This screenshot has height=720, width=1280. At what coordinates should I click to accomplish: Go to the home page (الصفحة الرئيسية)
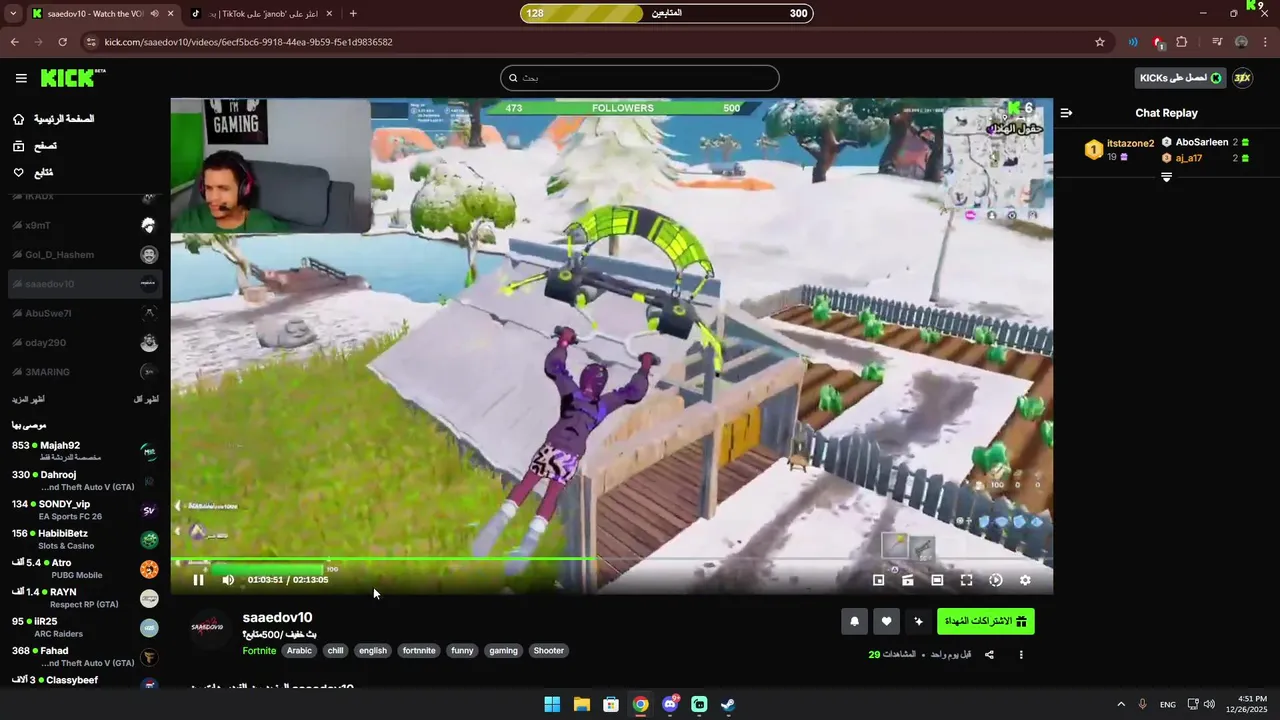[x=54, y=119]
